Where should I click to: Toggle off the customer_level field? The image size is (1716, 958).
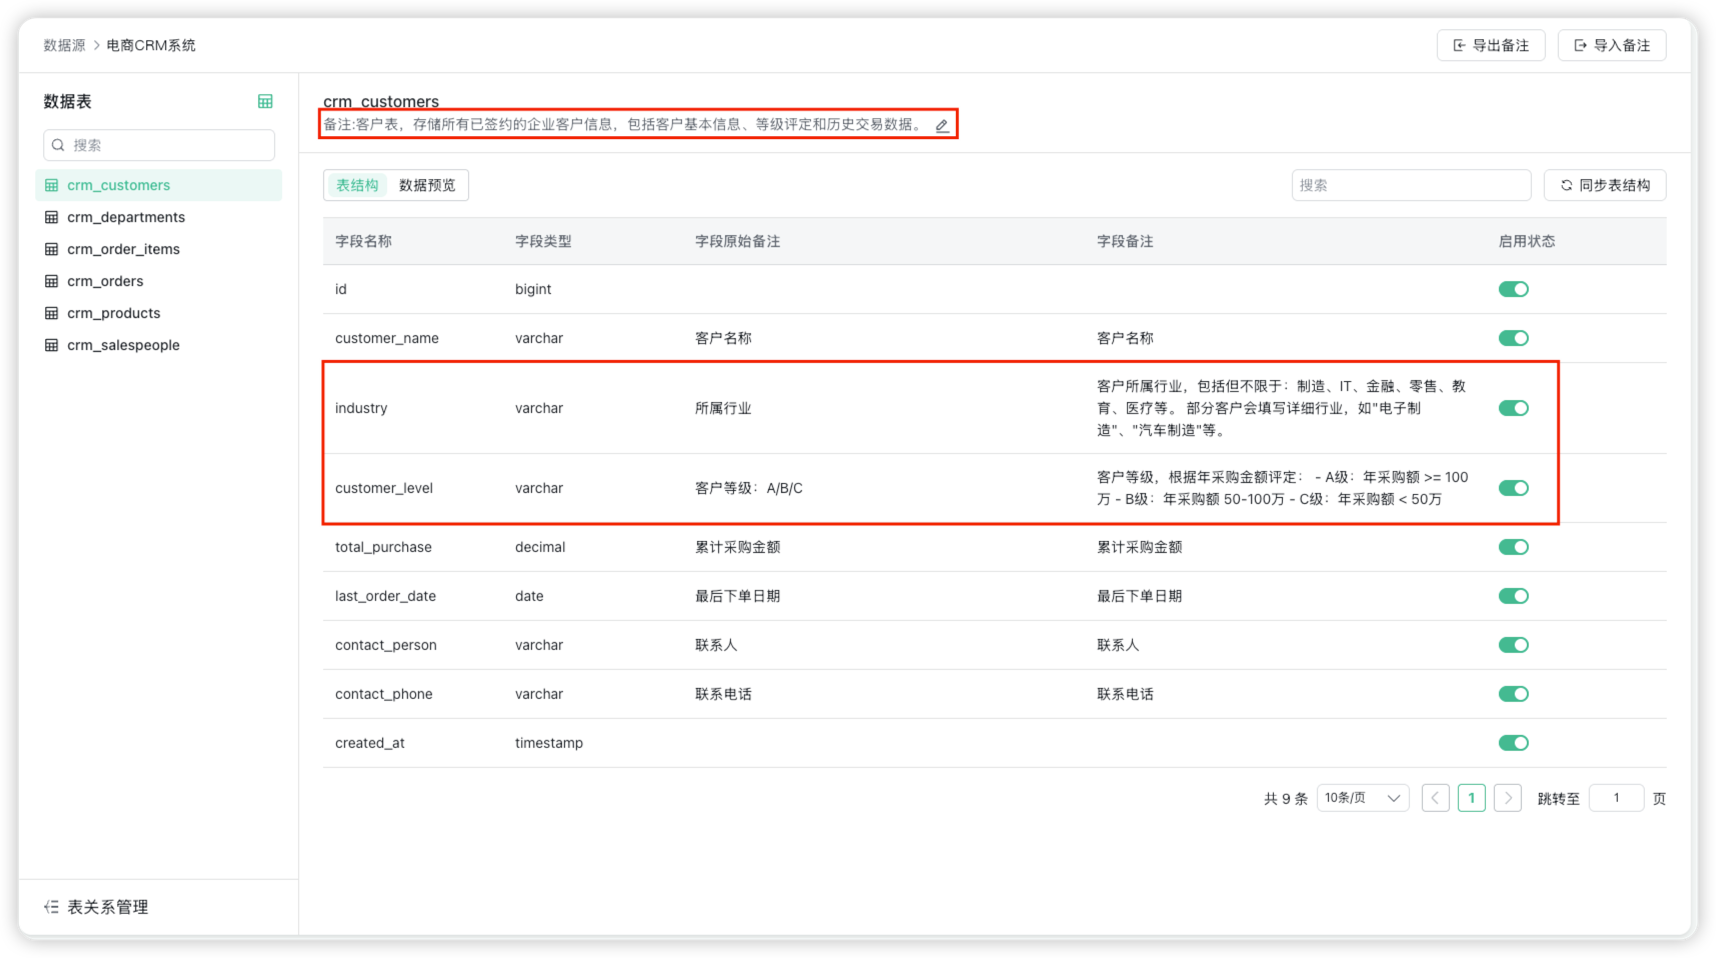[x=1513, y=488]
